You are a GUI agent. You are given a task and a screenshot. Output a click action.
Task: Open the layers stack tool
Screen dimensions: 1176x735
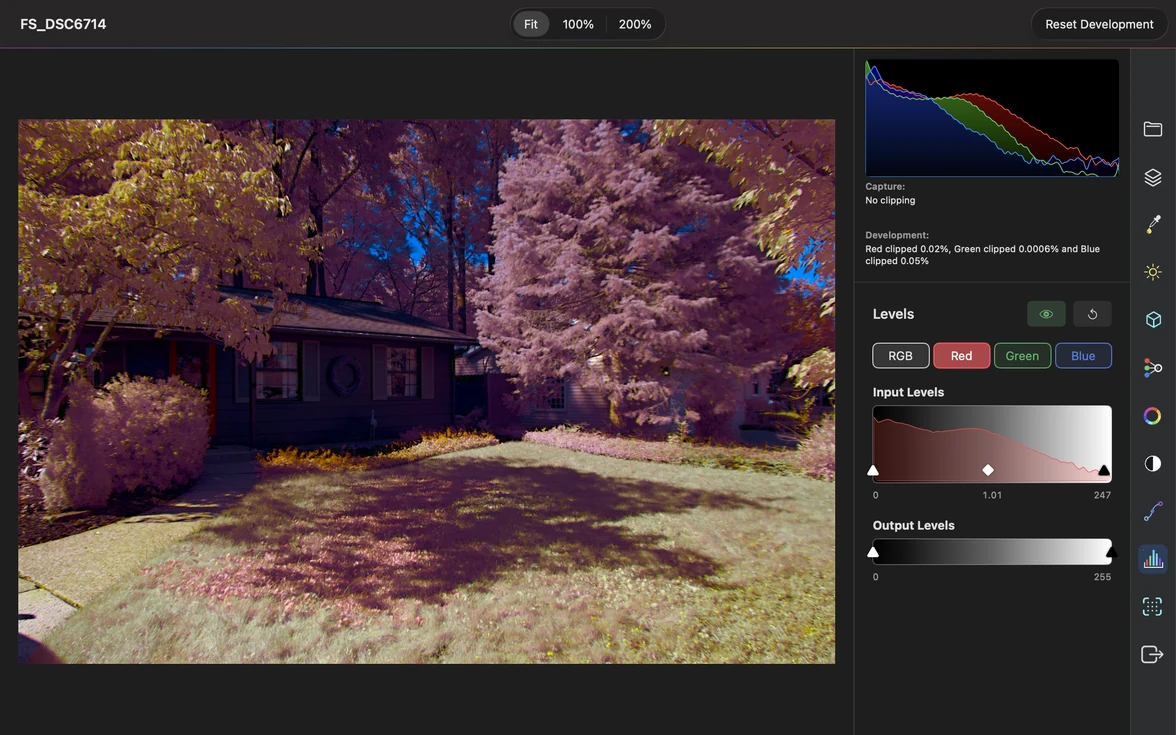tap(1153, 177)
